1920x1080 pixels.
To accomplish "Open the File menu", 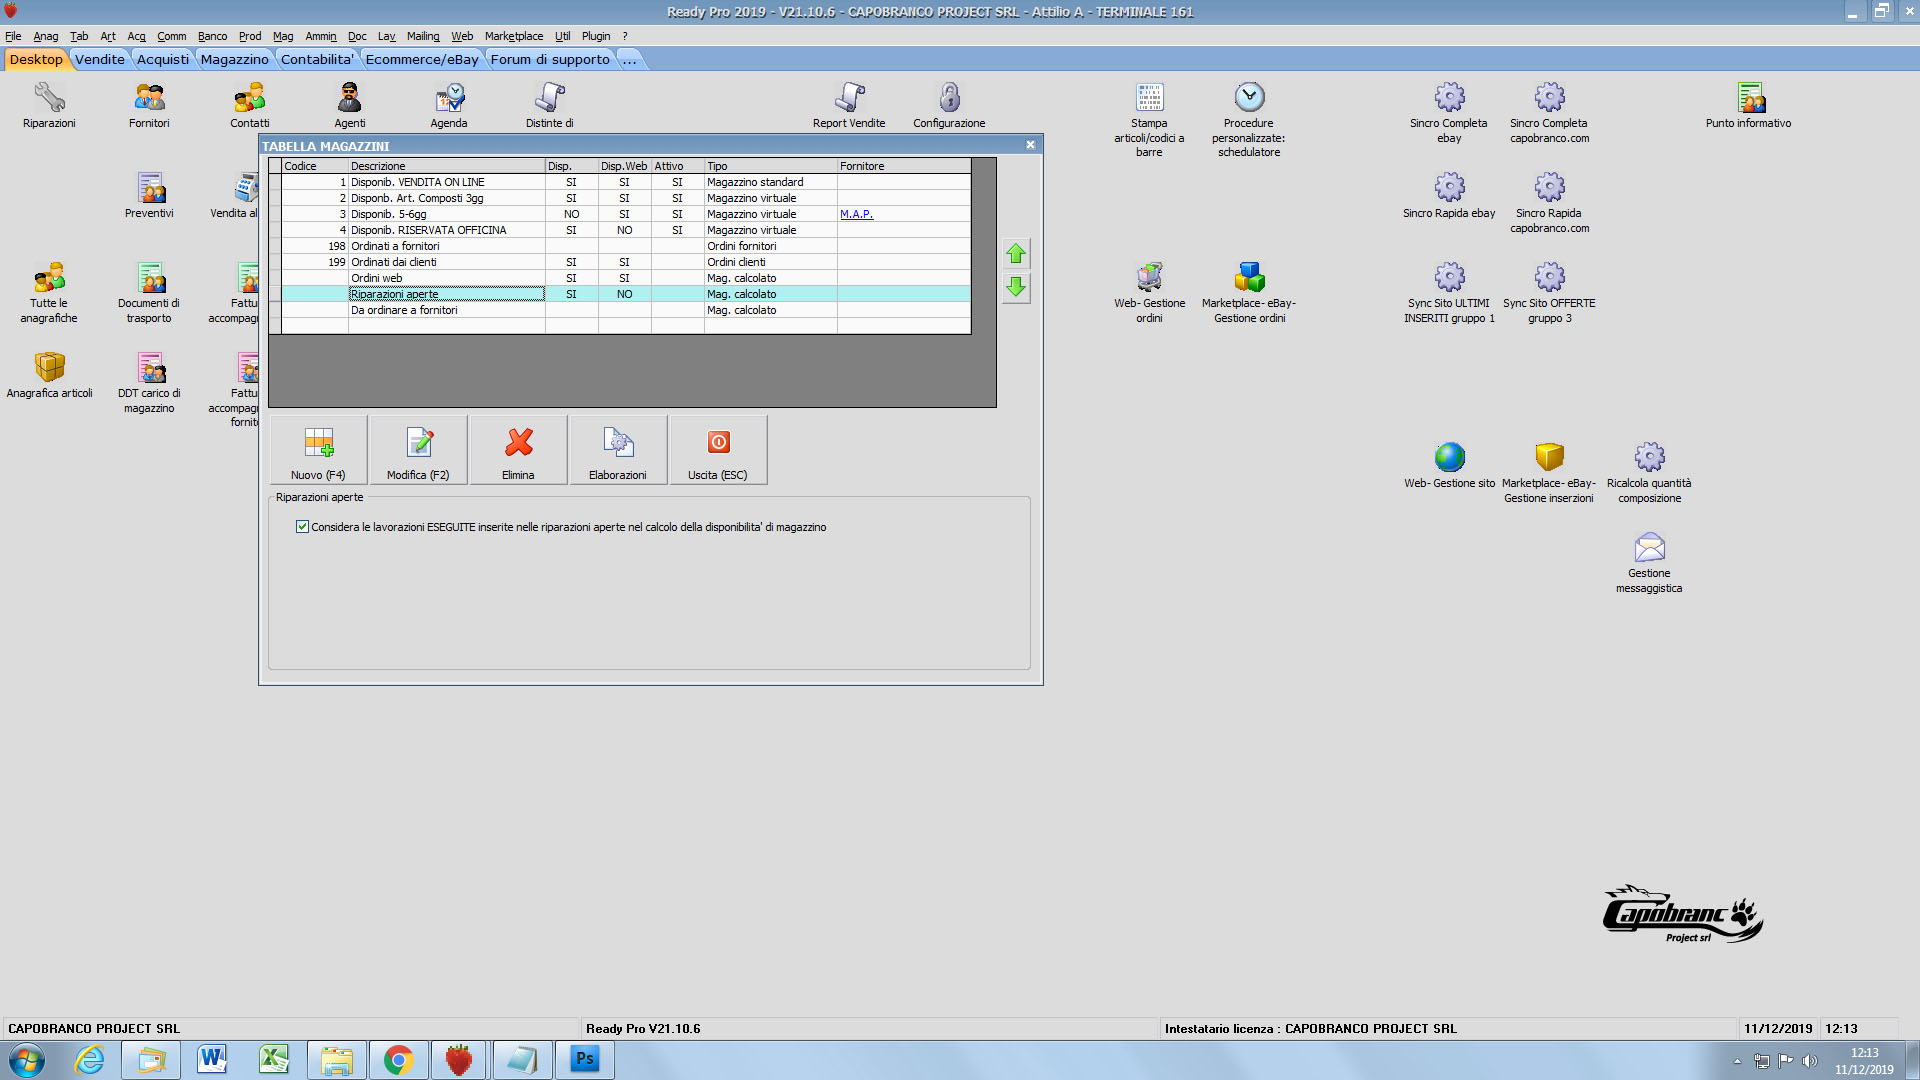I will [x=13, y=36].
